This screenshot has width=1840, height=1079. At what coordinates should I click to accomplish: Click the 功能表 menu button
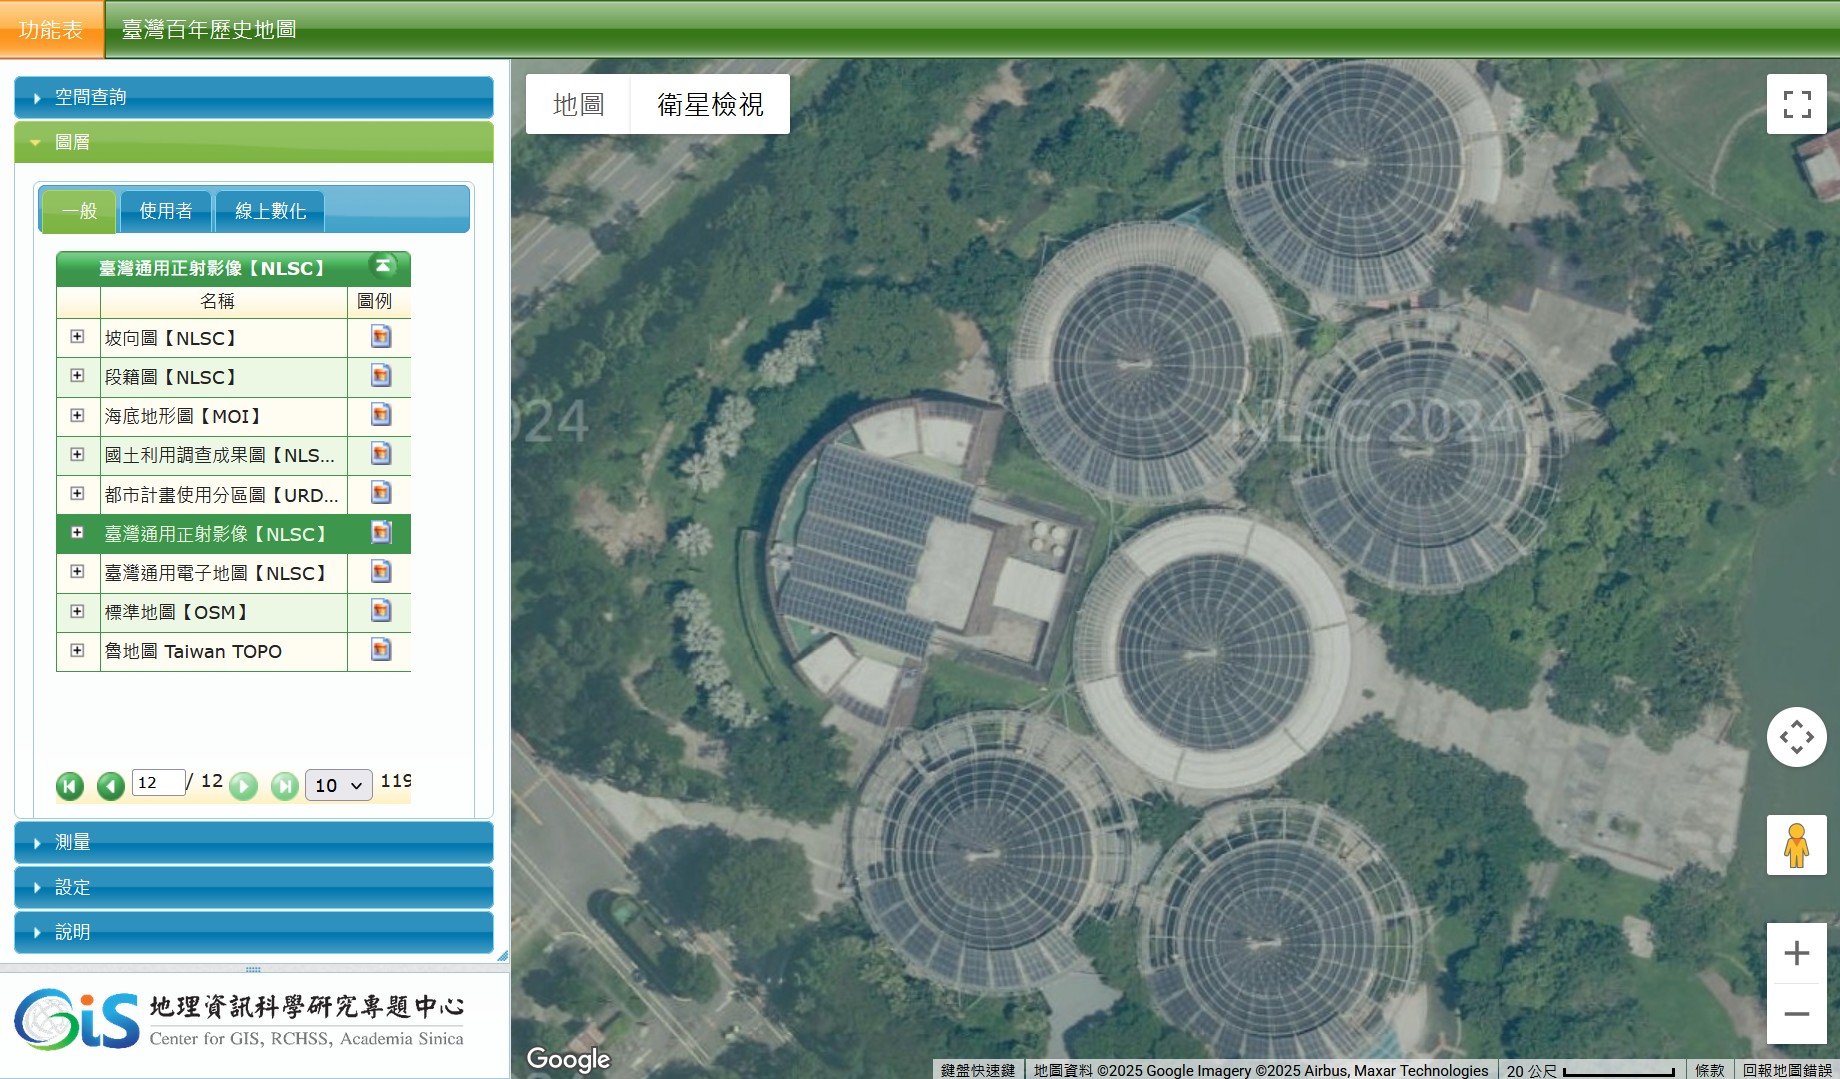coord(51,30)
